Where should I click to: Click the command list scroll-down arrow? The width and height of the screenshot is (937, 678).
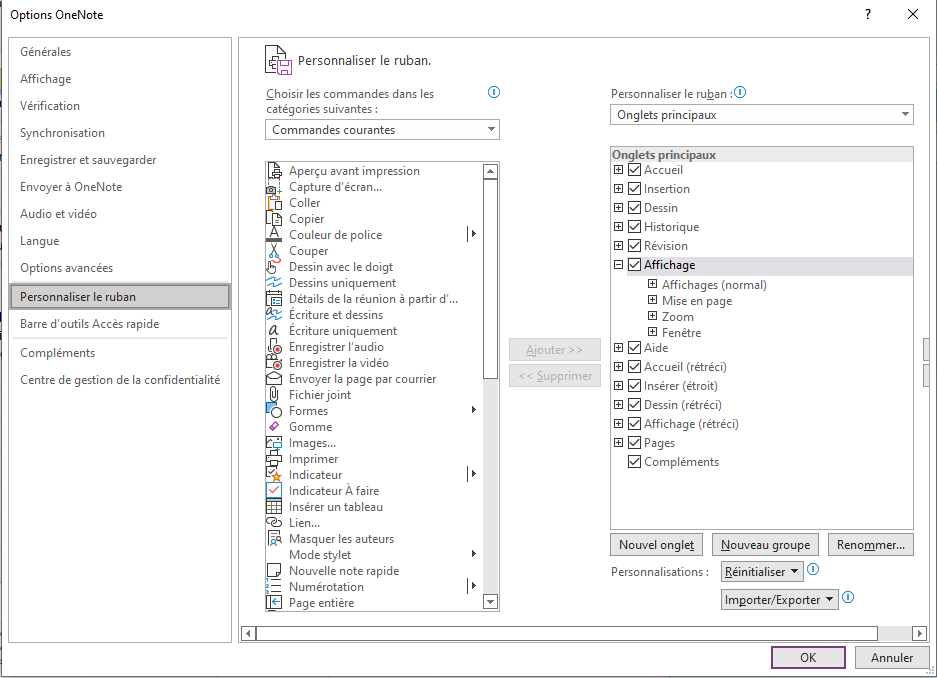[490, 602]
